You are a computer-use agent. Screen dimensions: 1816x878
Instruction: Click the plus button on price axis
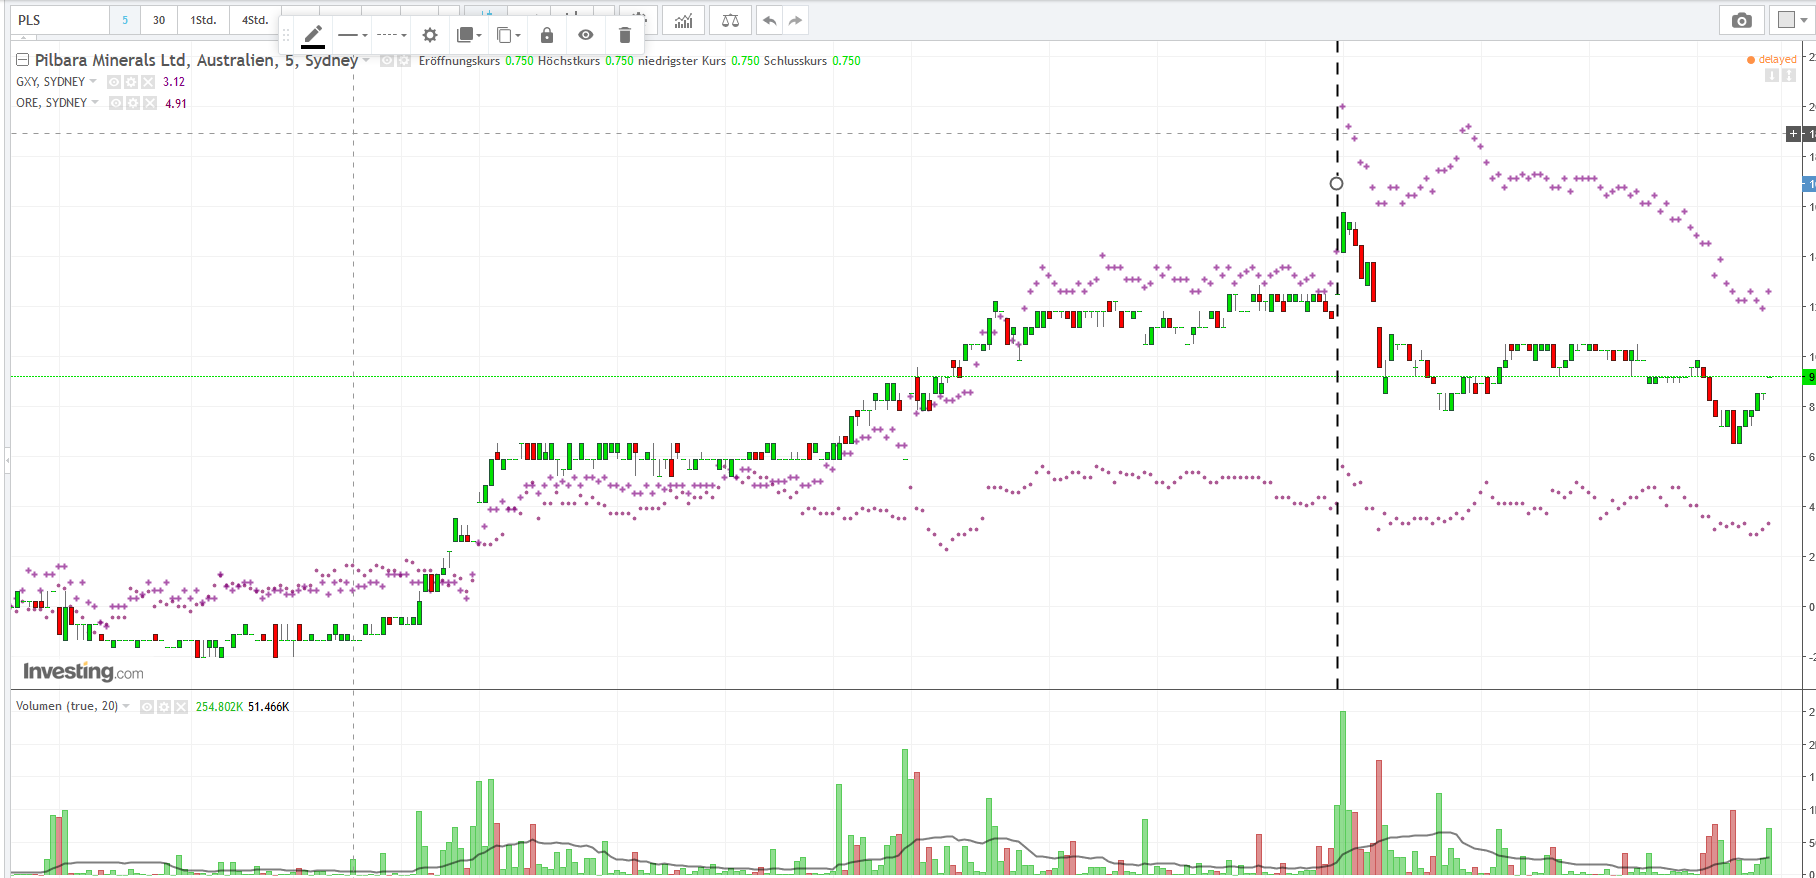point(1794,133)
